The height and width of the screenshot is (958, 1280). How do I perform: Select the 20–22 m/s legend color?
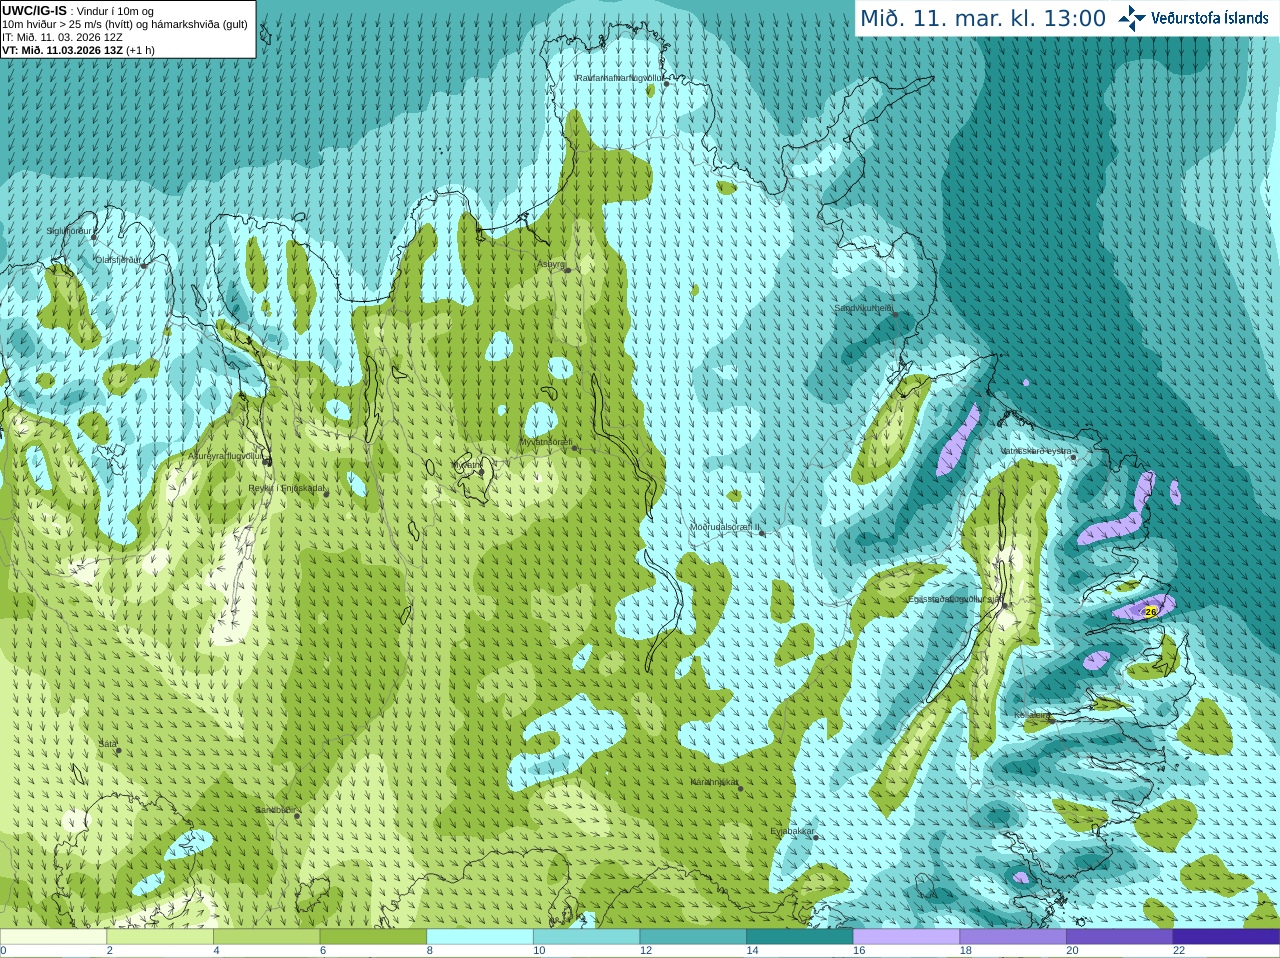point(1120,937)
